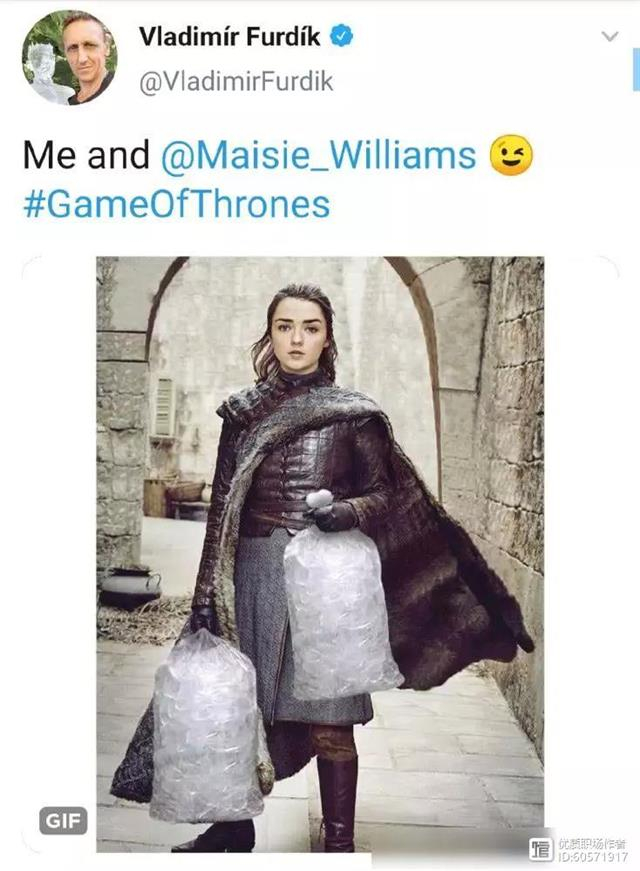Click the watermark ID:60571917 text

coord(592,857)
